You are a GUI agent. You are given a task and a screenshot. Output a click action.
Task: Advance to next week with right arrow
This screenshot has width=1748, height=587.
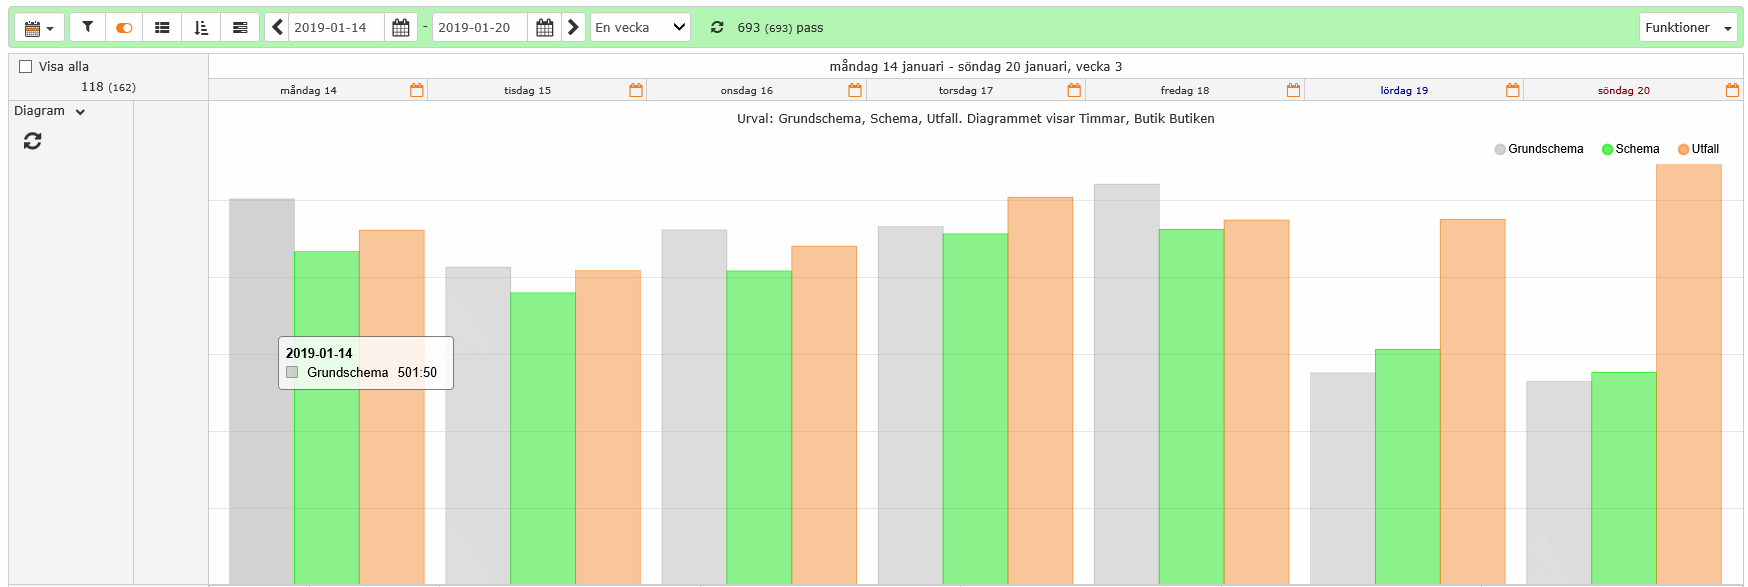tap(573, 27)
